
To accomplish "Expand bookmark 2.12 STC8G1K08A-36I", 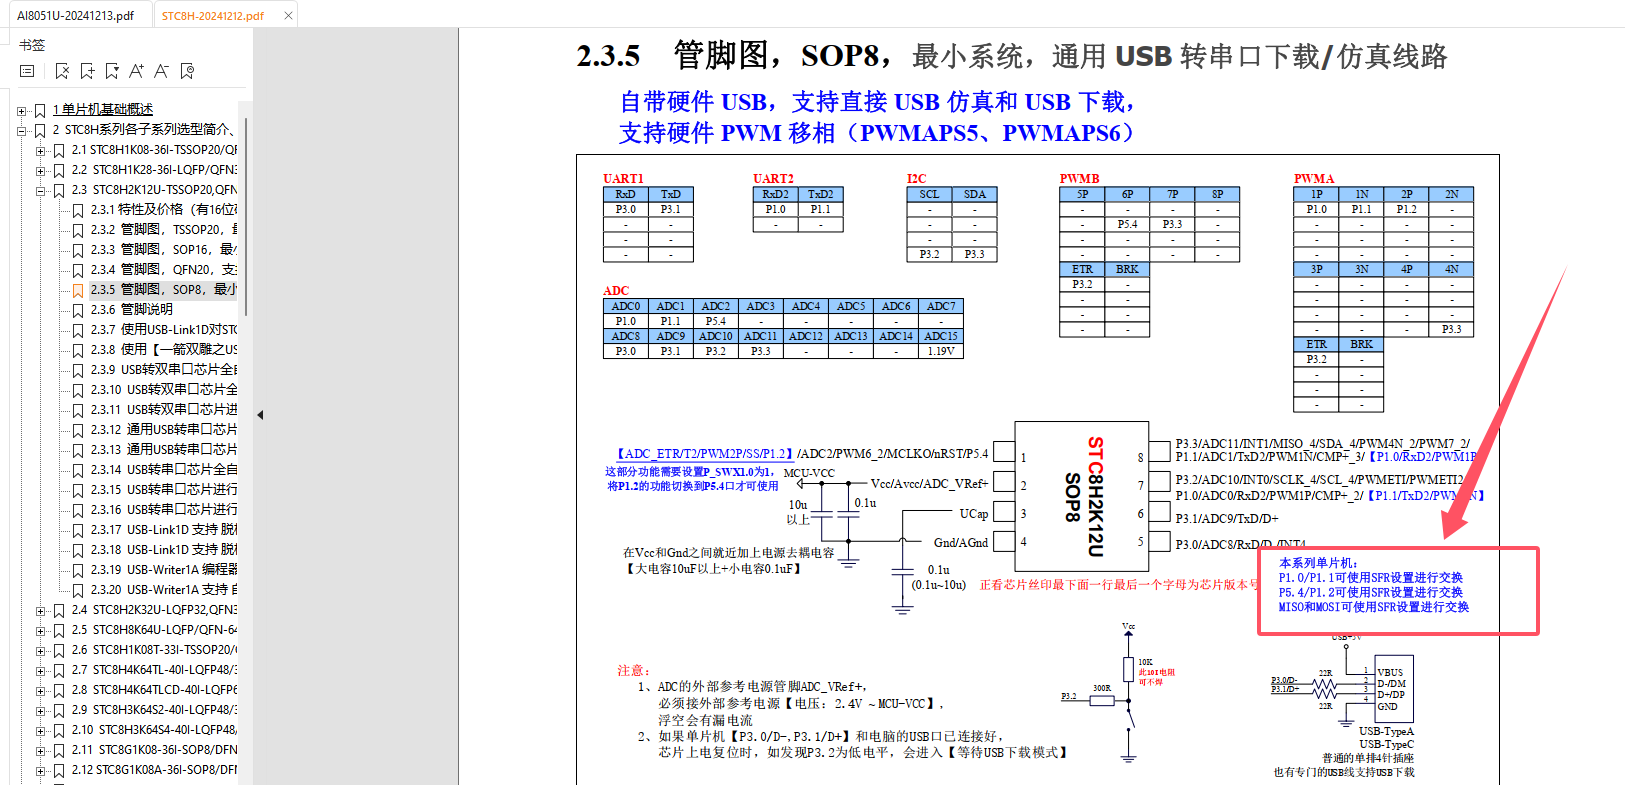I will 40,770.
